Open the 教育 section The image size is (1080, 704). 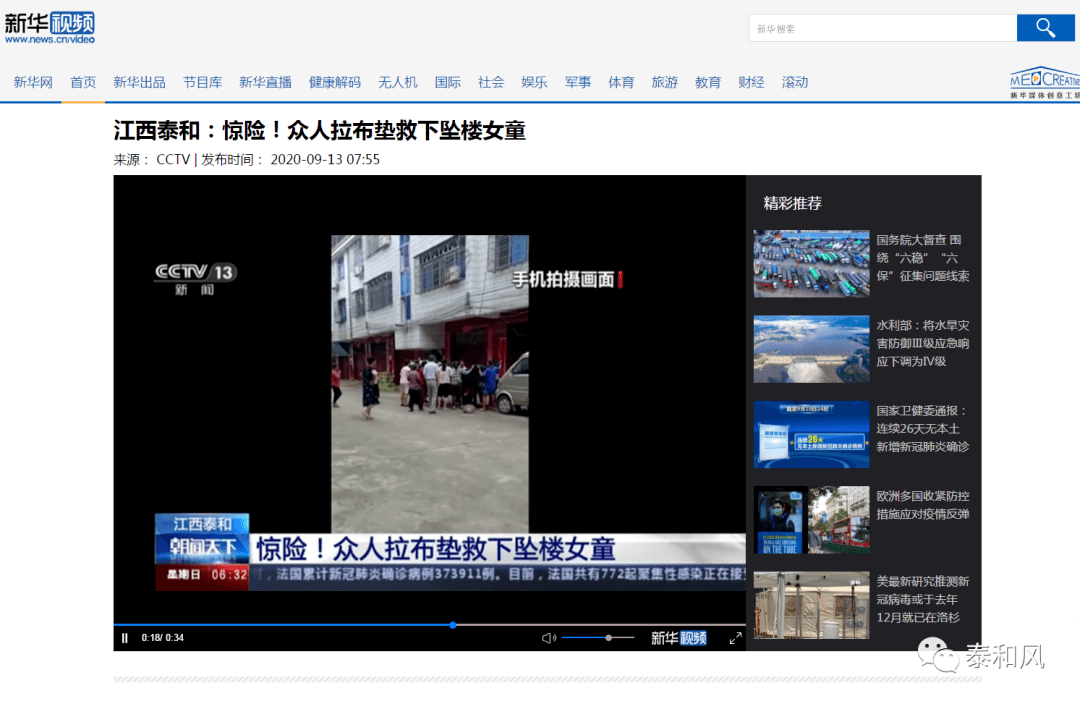[x=708, y=83]
